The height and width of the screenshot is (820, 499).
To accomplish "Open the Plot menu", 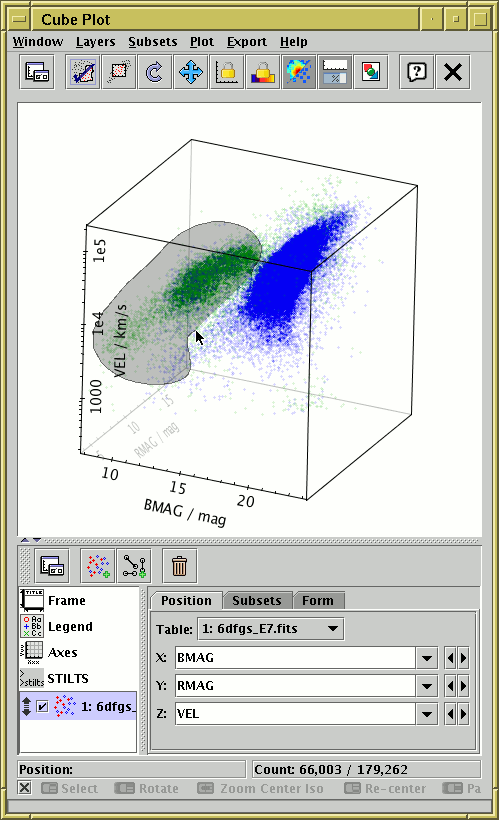I will click(202, 42).
